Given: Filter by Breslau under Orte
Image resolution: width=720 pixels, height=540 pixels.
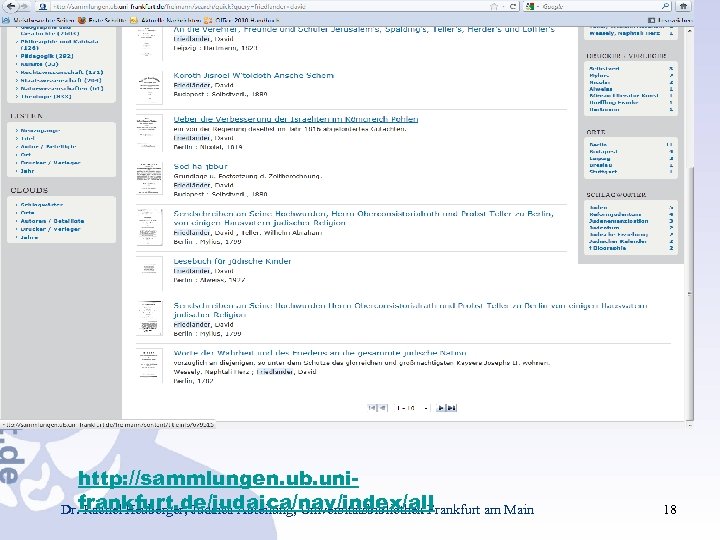Looking at the screenshot, I should [x=601, y=165].
